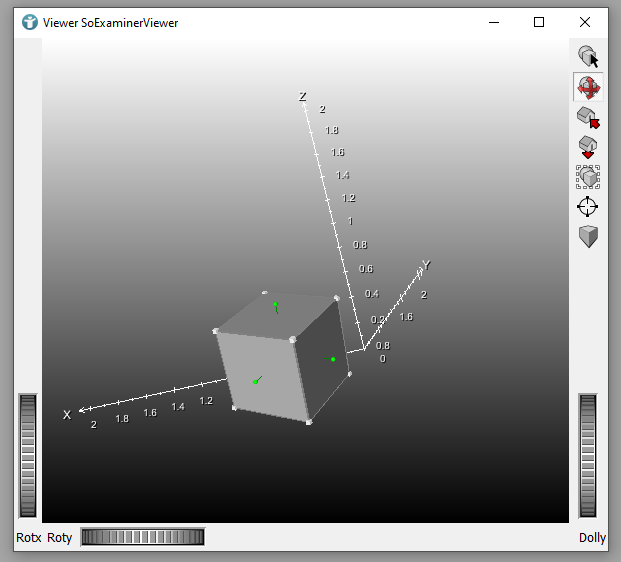Click the Roty horizontal thumbwheel
The image size is (621, 562).
coord(142,537)
